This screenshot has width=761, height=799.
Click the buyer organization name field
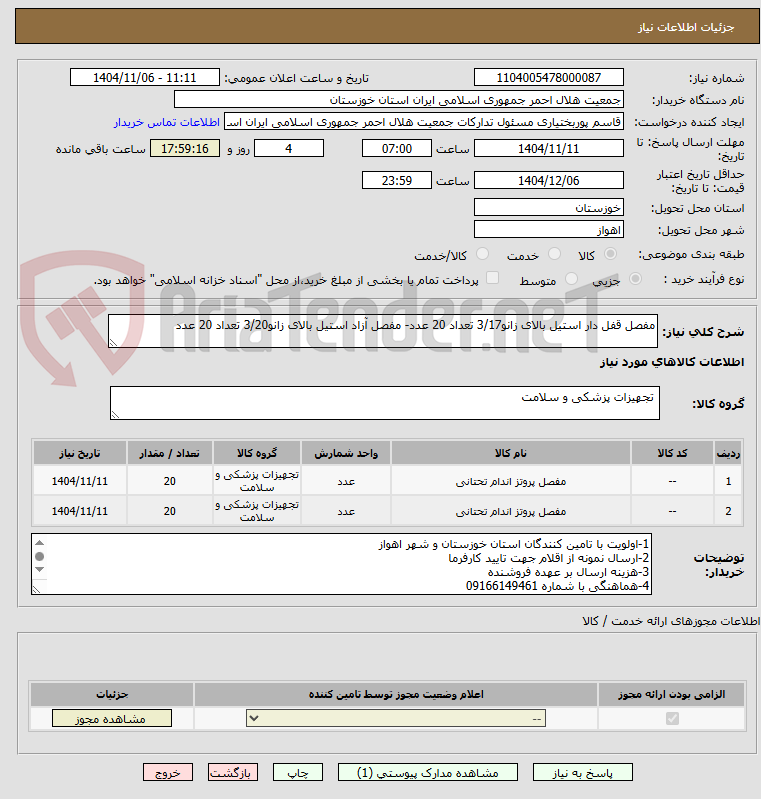click(x=399, y=99)
